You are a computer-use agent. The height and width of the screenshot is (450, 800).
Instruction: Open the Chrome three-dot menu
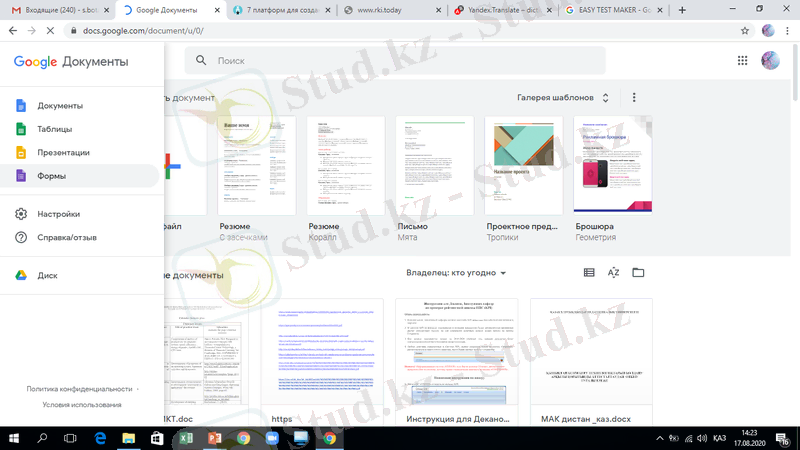[x=788, y=31]
